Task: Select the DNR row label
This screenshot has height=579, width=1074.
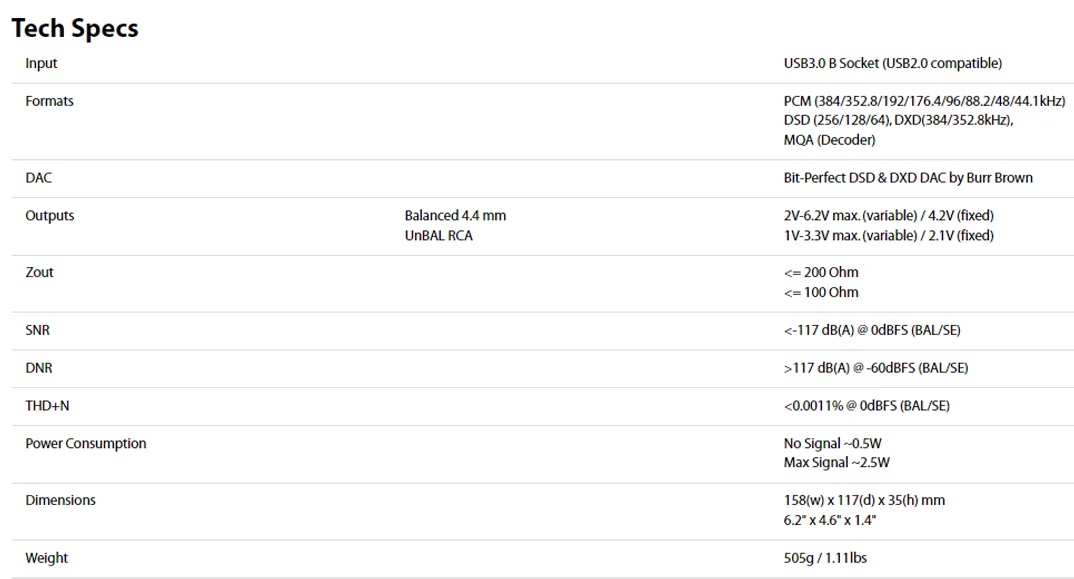Action: click(38, 368)
